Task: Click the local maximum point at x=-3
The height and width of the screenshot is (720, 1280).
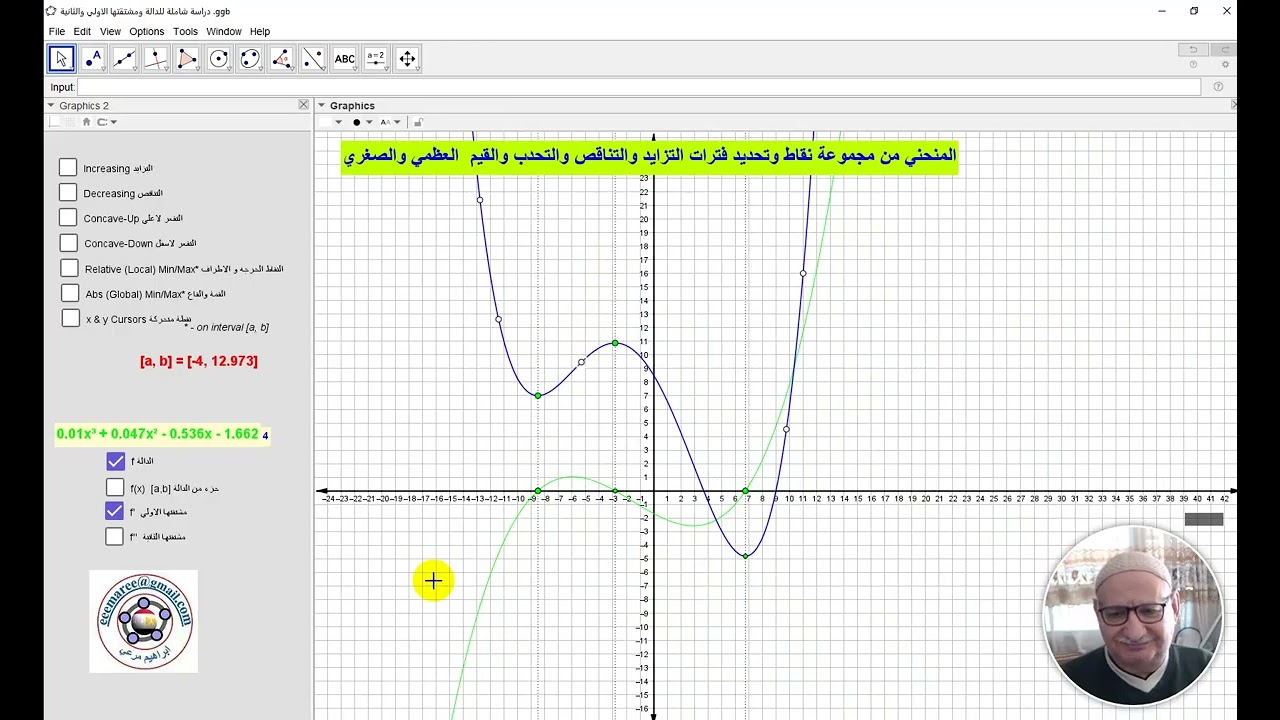Action: [x=615, y=343]
